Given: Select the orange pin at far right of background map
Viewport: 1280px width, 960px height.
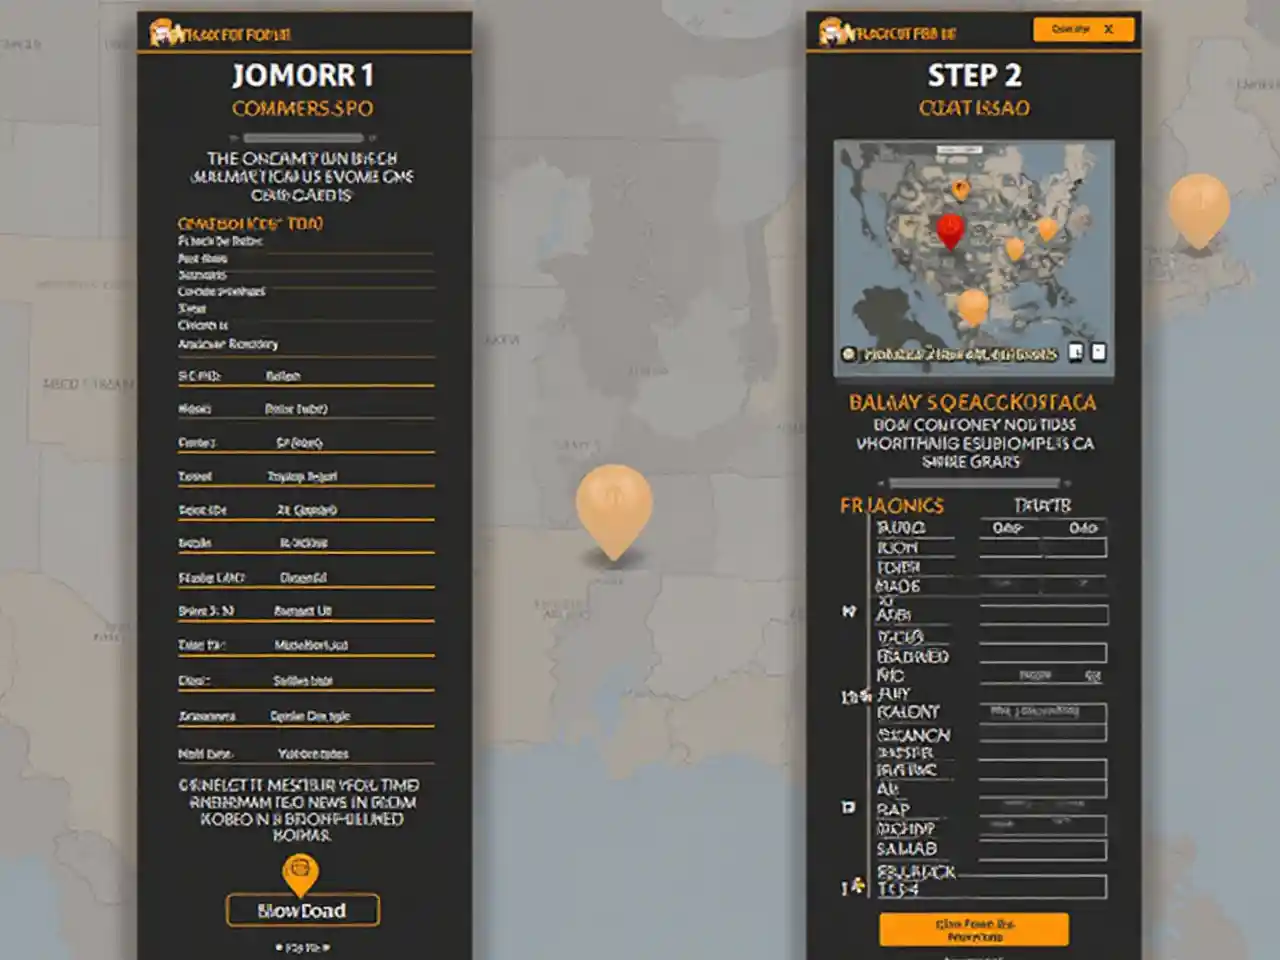Looking at the screenshot, I should pos(1198,207).
